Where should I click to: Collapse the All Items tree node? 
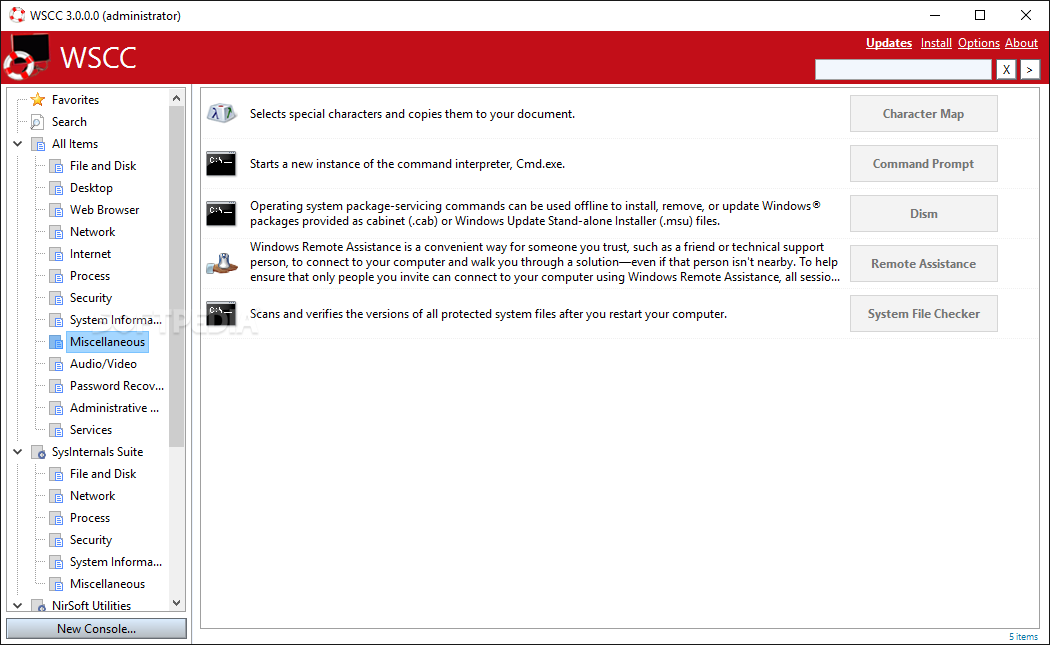18,143
